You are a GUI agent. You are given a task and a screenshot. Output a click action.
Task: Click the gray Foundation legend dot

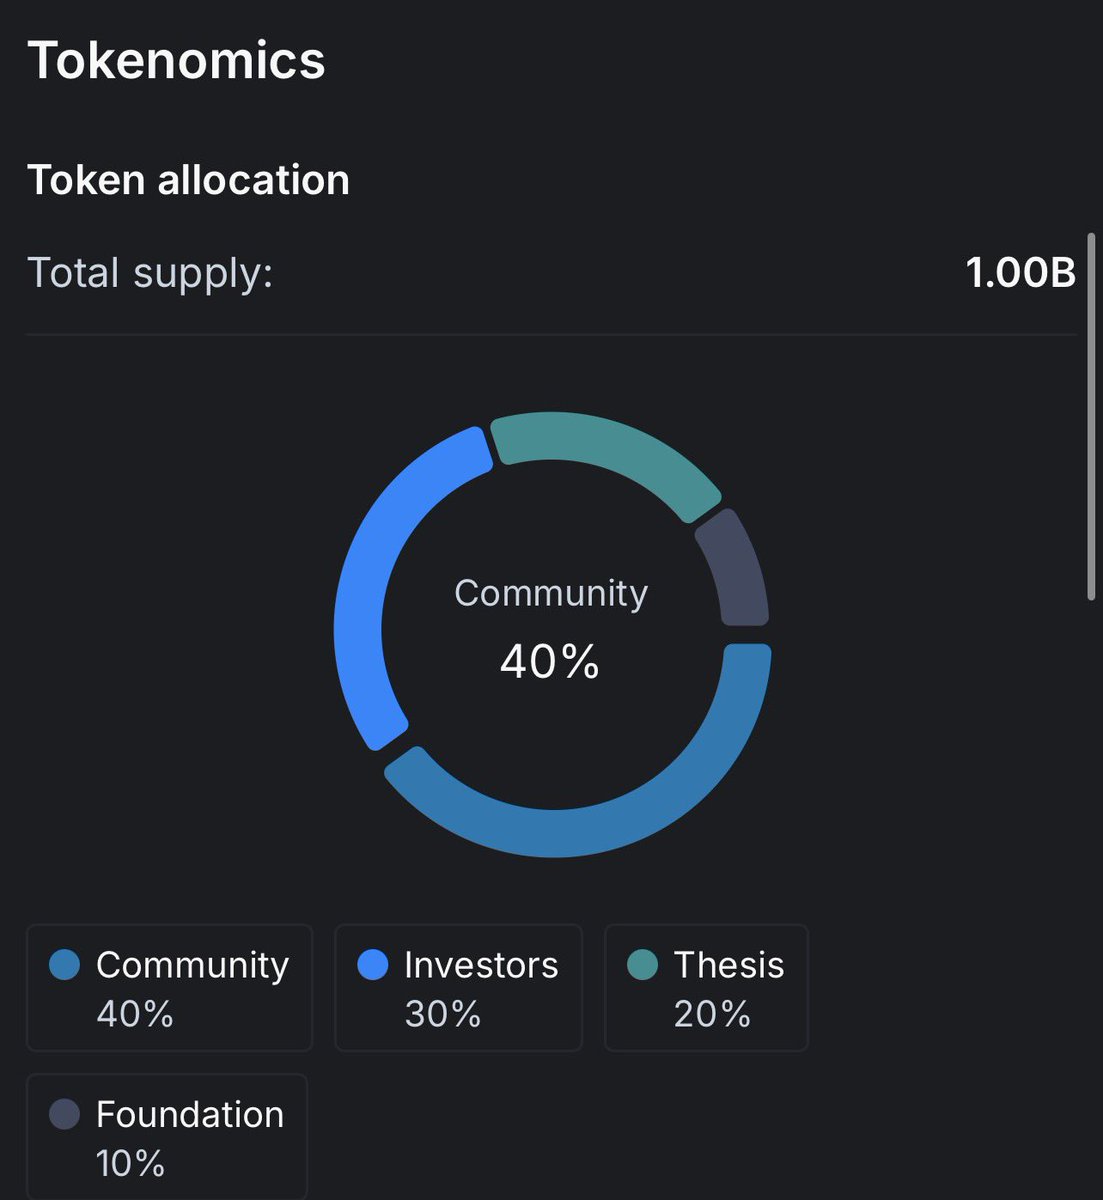tap(64, 1114)
